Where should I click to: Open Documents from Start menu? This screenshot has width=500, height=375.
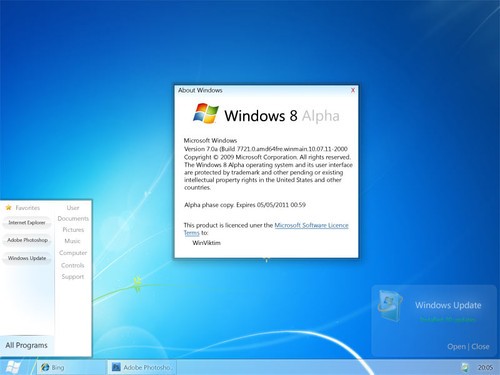point(73,219)
